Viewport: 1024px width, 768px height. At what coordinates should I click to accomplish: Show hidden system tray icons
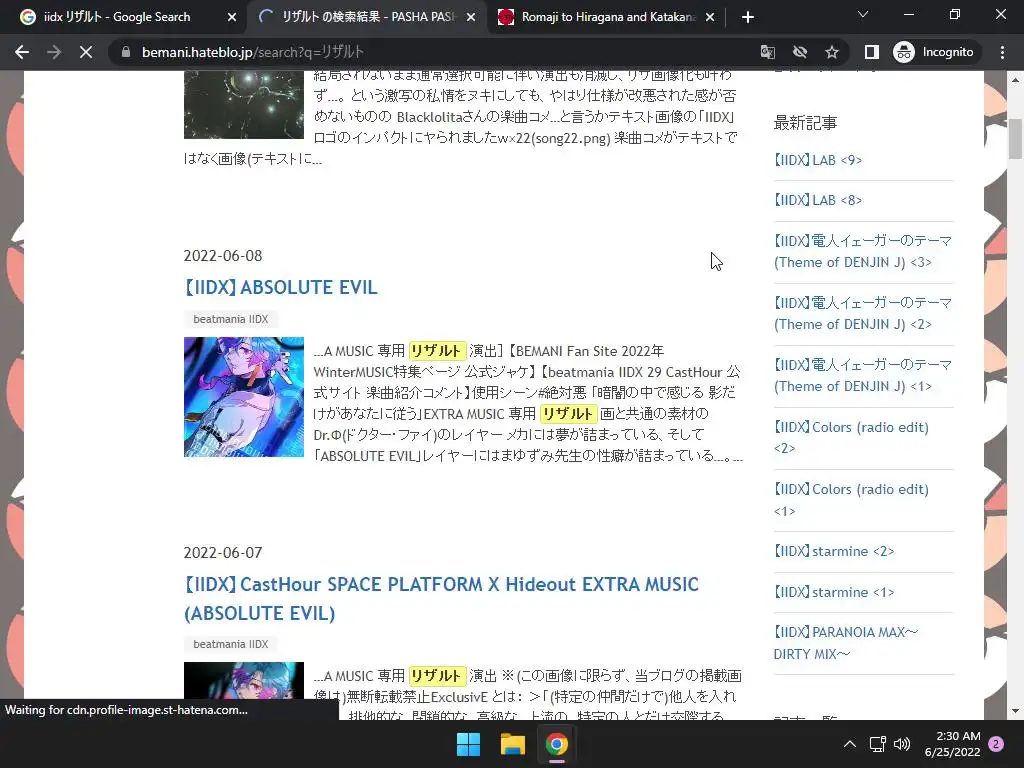[850, 744]
